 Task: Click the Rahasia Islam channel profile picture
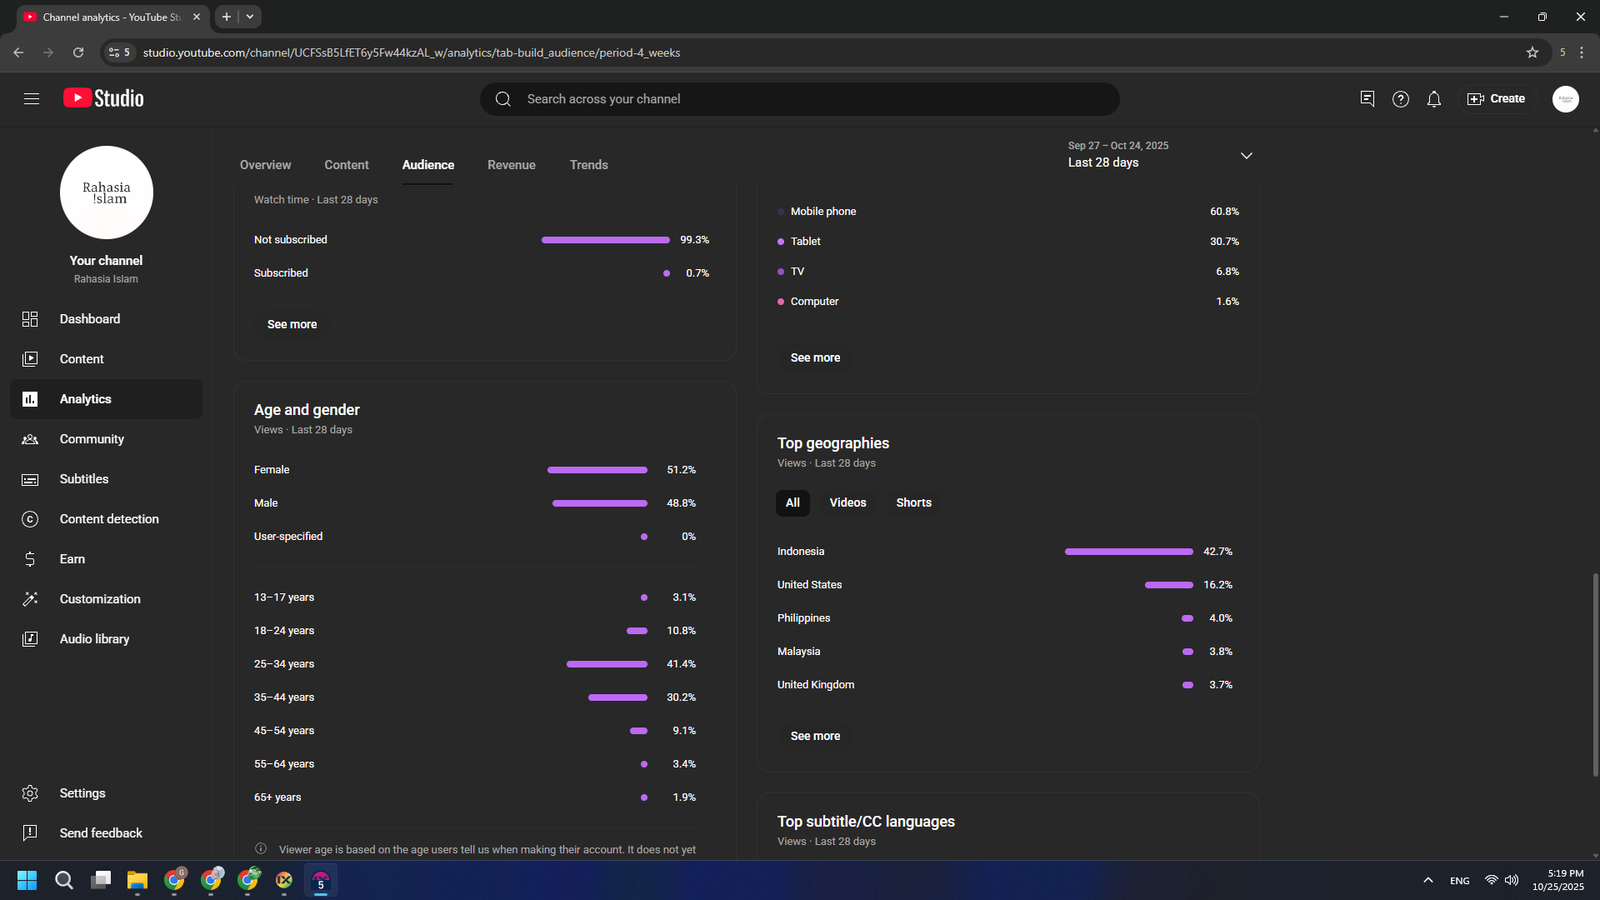(106, 193)
